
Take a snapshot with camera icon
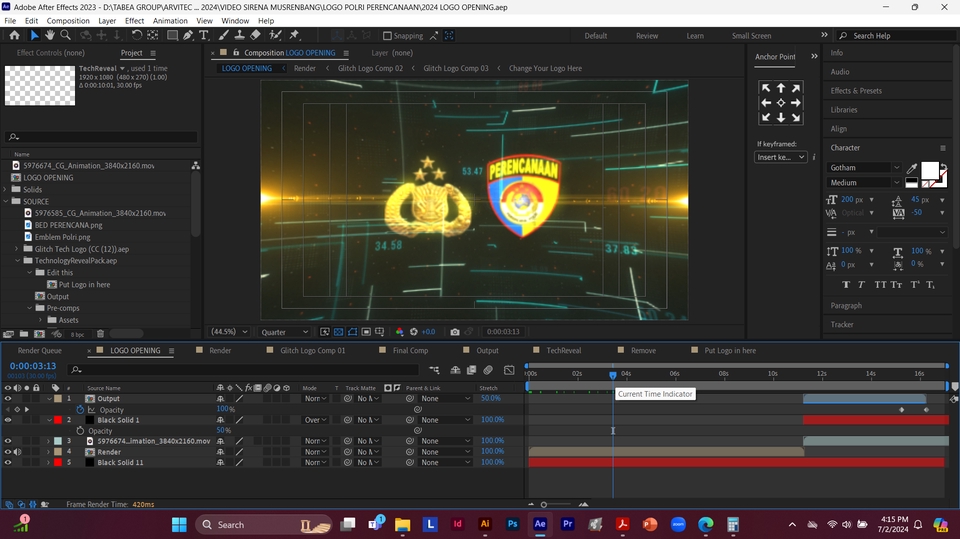pyautogui.click(x=455, y=332)
